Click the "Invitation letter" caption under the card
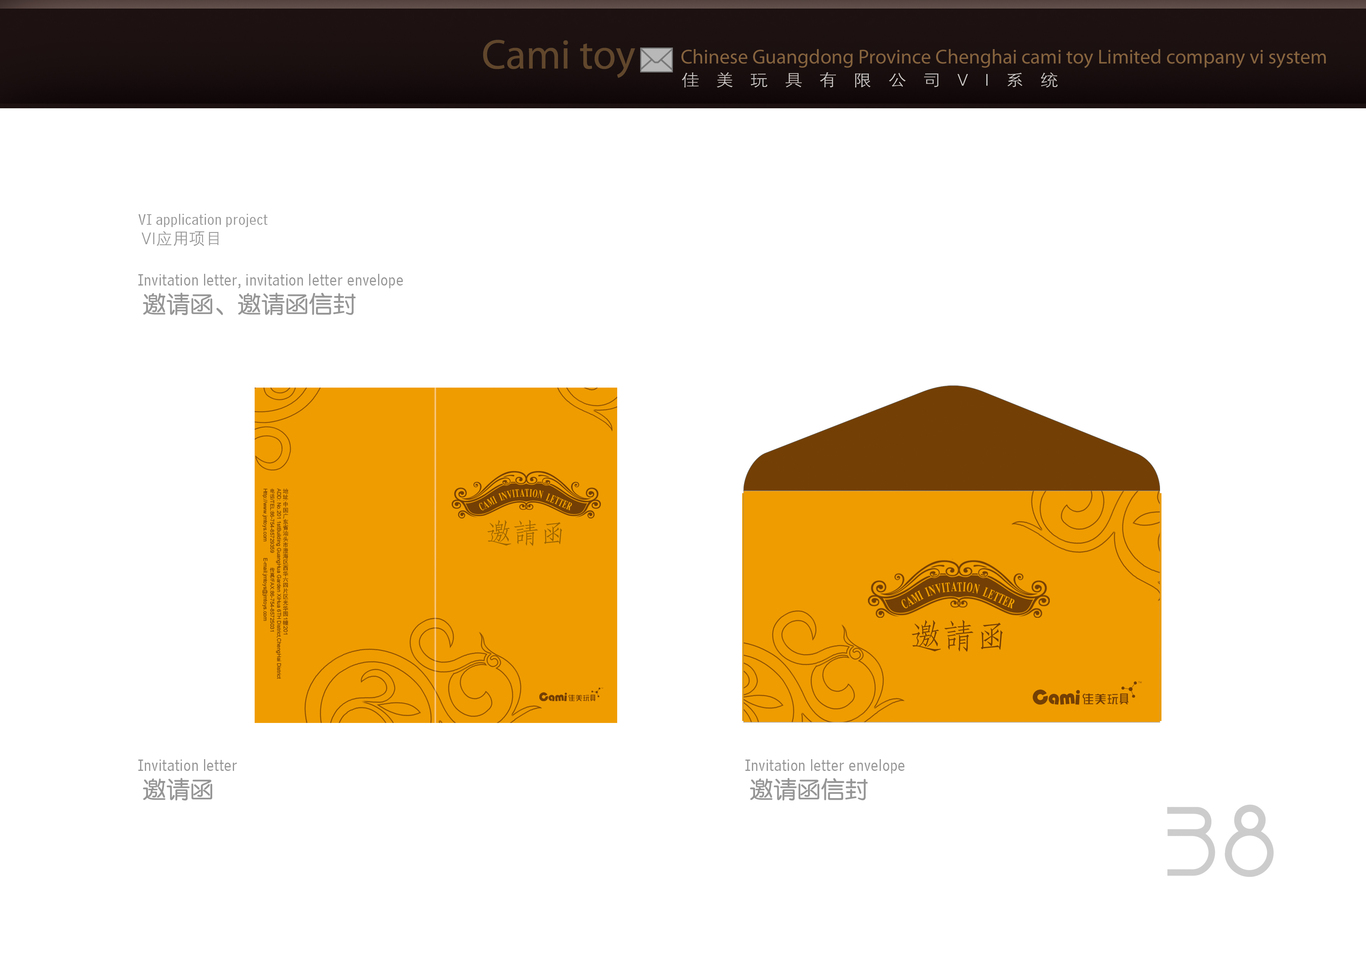 [187, 766]
